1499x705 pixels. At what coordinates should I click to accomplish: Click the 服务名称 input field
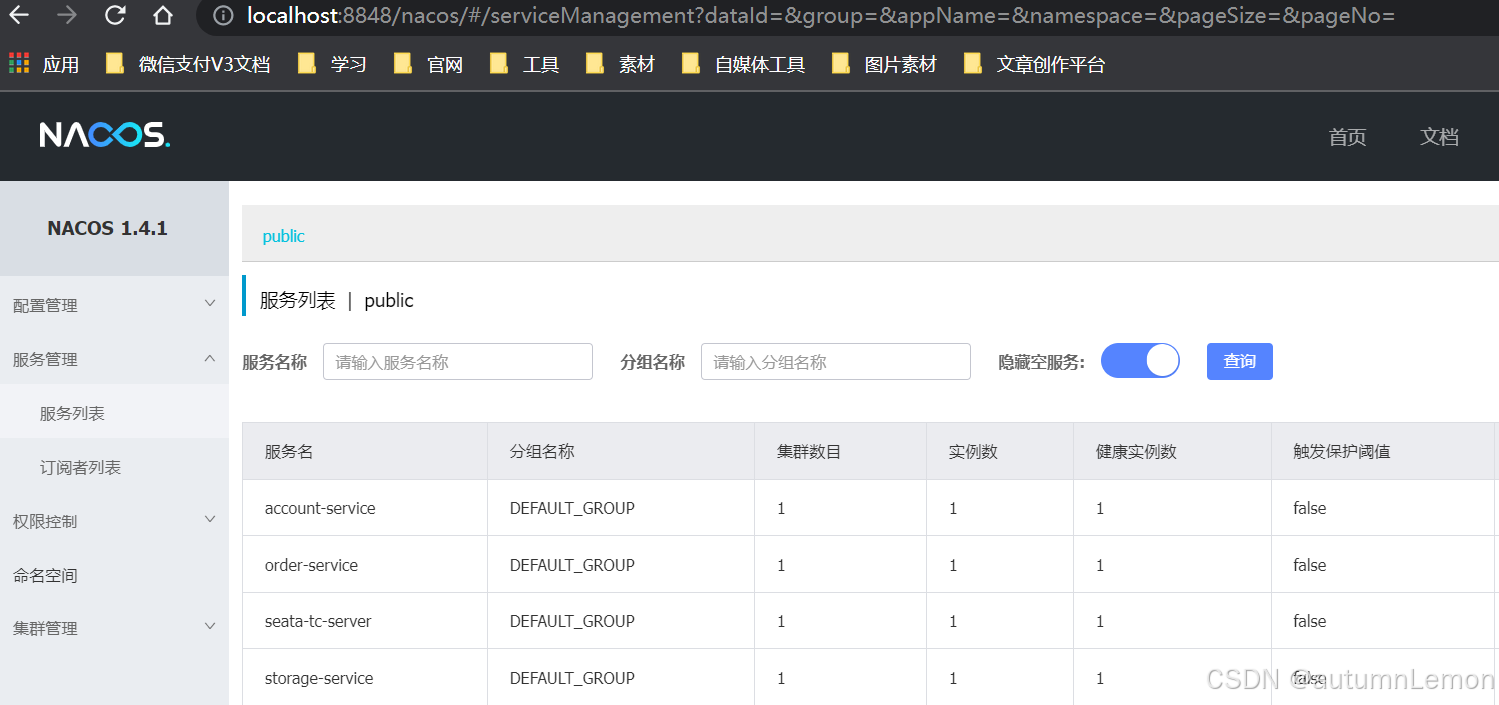(457, 361)
